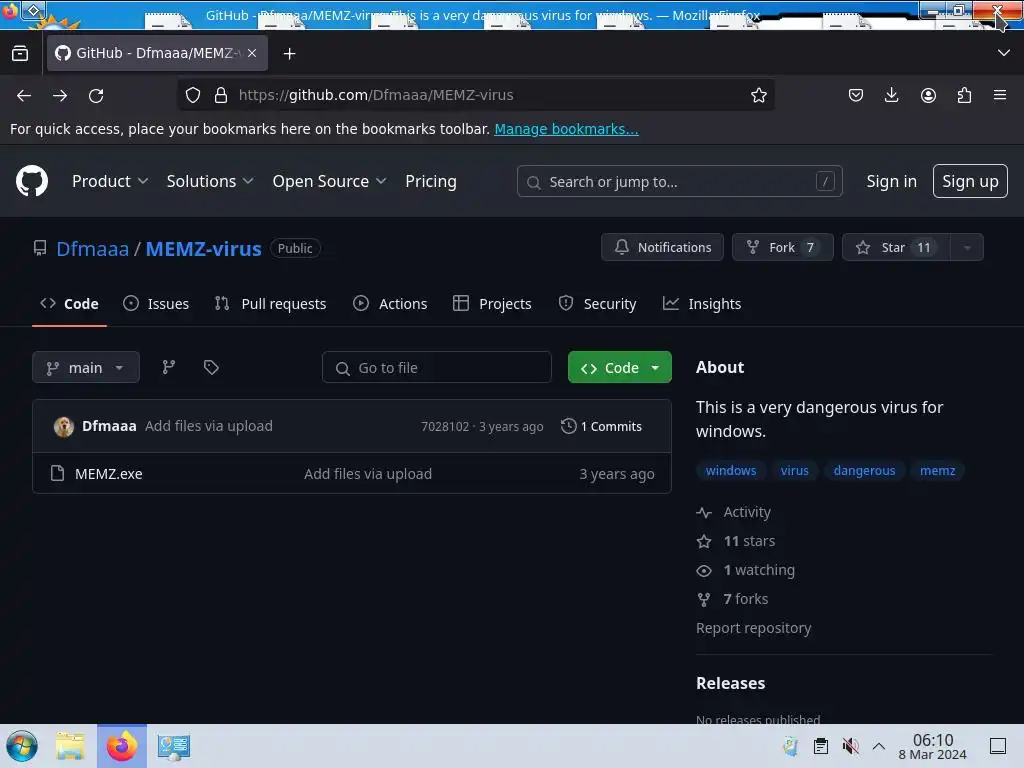The height and width of the screenshot is (768, 1024).
Task: Open the virus topic tag
Action: click(794, 470)
